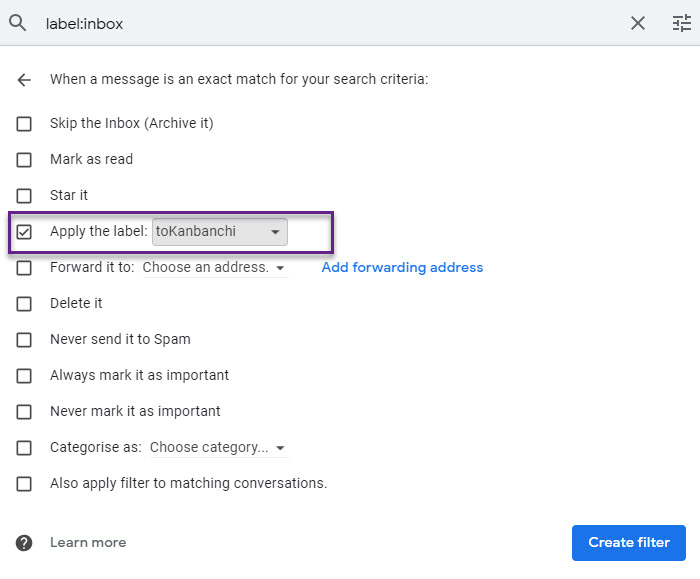Viewport: 700px width, 579px height.
Task: Click Add forwarding address link
Action: pyautogui.click(x=402, y=267)
